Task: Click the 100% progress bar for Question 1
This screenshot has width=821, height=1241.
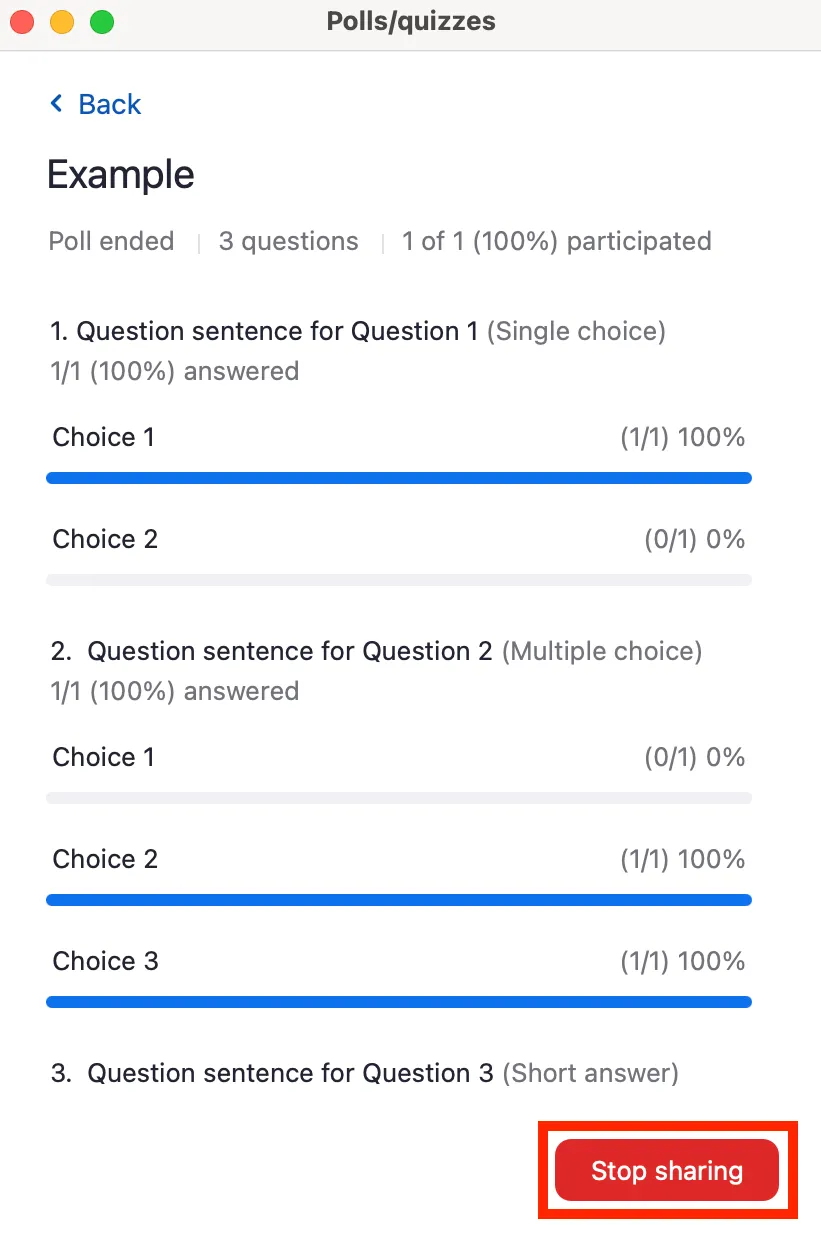Action: click(x=398, y=478)
